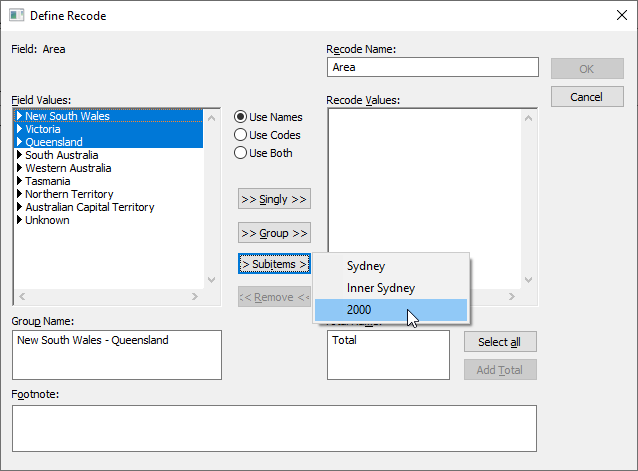Select the Use Codes radio button
This screenshot has height=471, width=638.
coord(241,135)
